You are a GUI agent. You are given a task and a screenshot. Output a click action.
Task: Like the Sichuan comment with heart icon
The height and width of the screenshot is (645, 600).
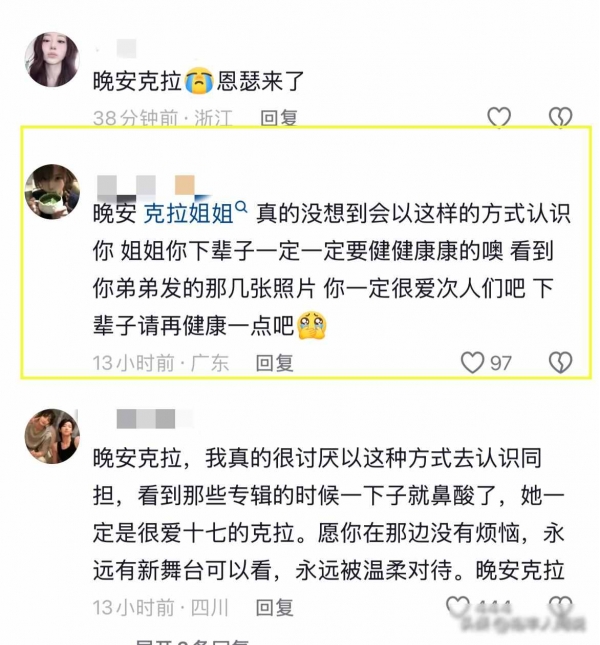point(457,606)
